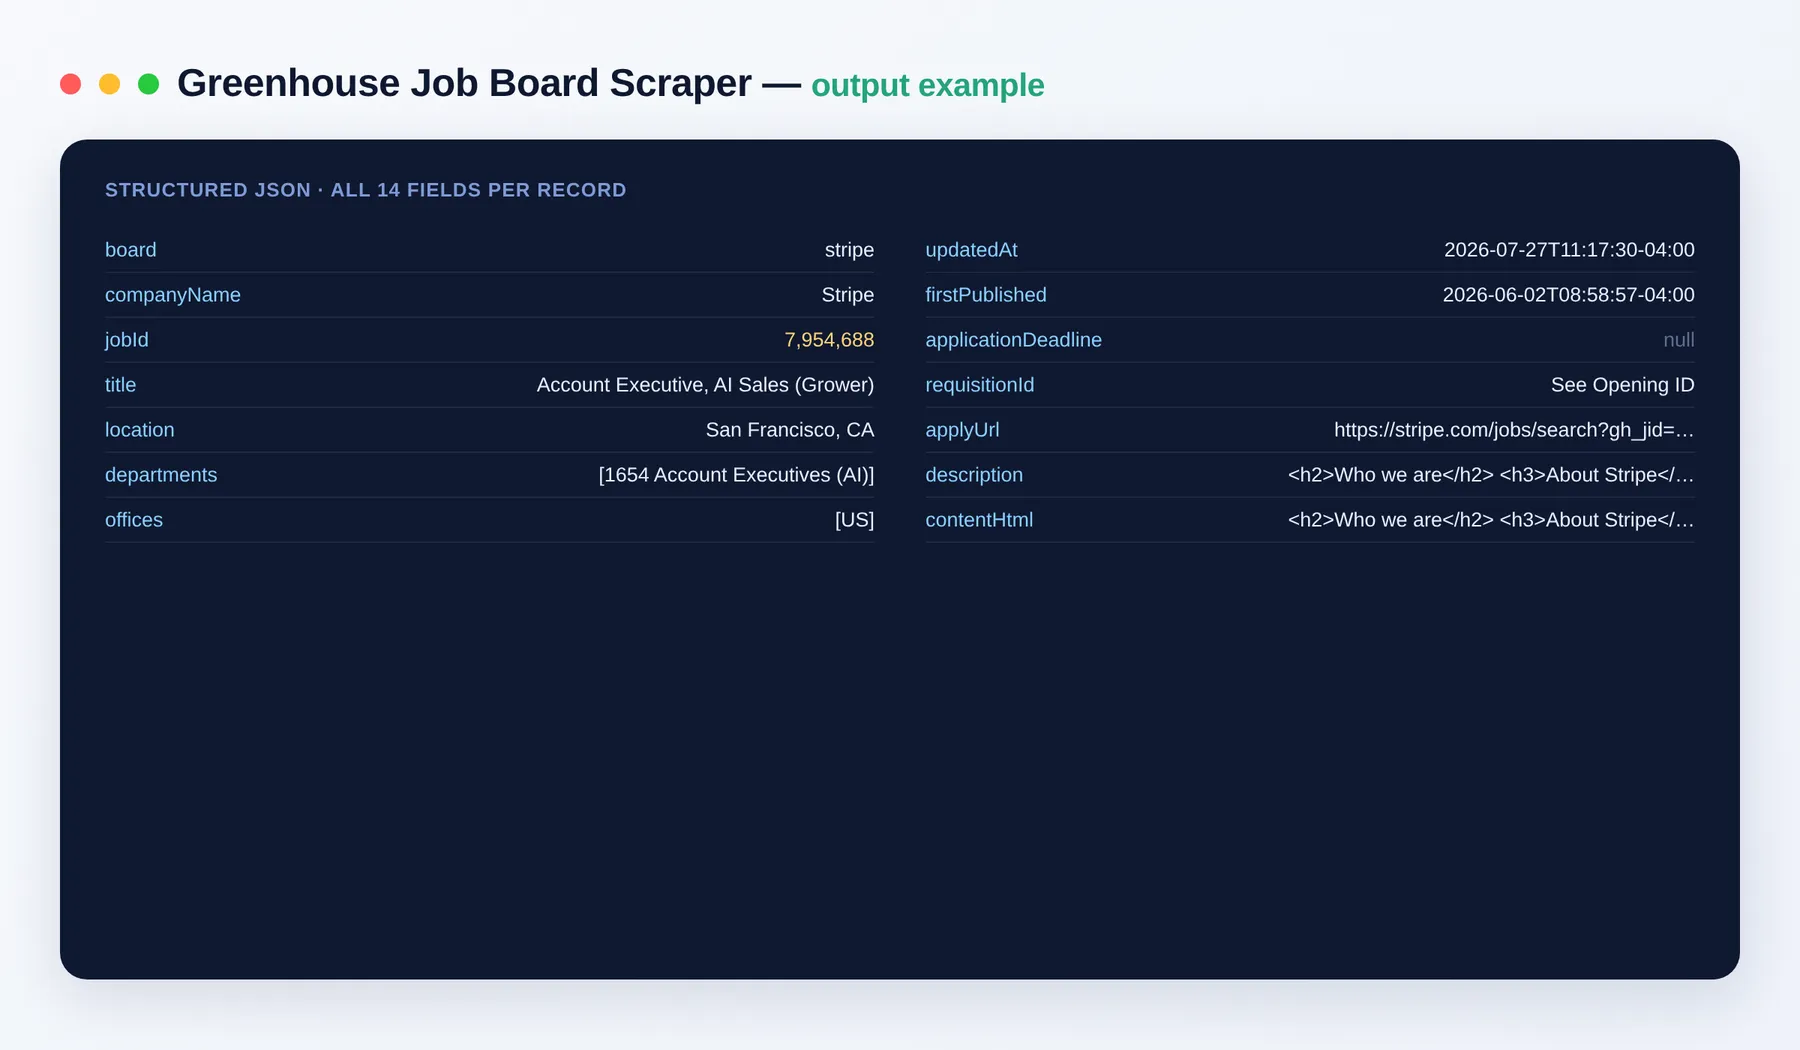Click the jobId value 7,954,688
Image resolution: width=1800 pixels, height=1050 pixels.
coord(829,340)
